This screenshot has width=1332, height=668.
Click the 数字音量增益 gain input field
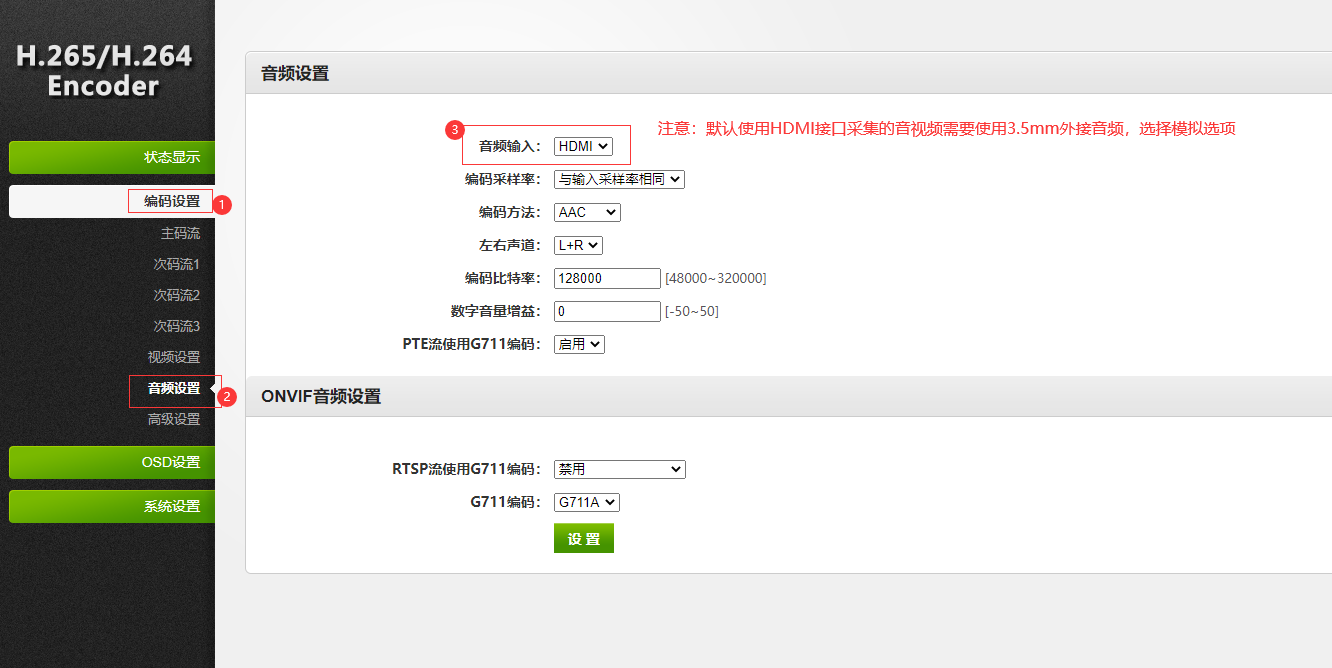point(606,311)
